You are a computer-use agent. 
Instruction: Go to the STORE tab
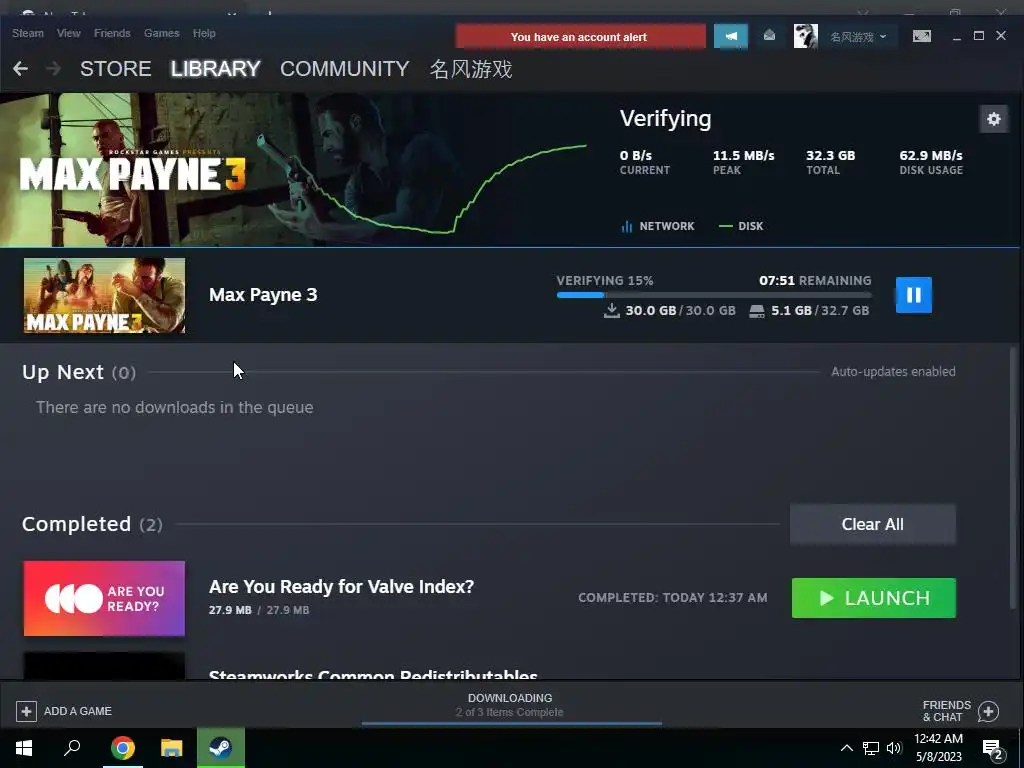point(116,69)
